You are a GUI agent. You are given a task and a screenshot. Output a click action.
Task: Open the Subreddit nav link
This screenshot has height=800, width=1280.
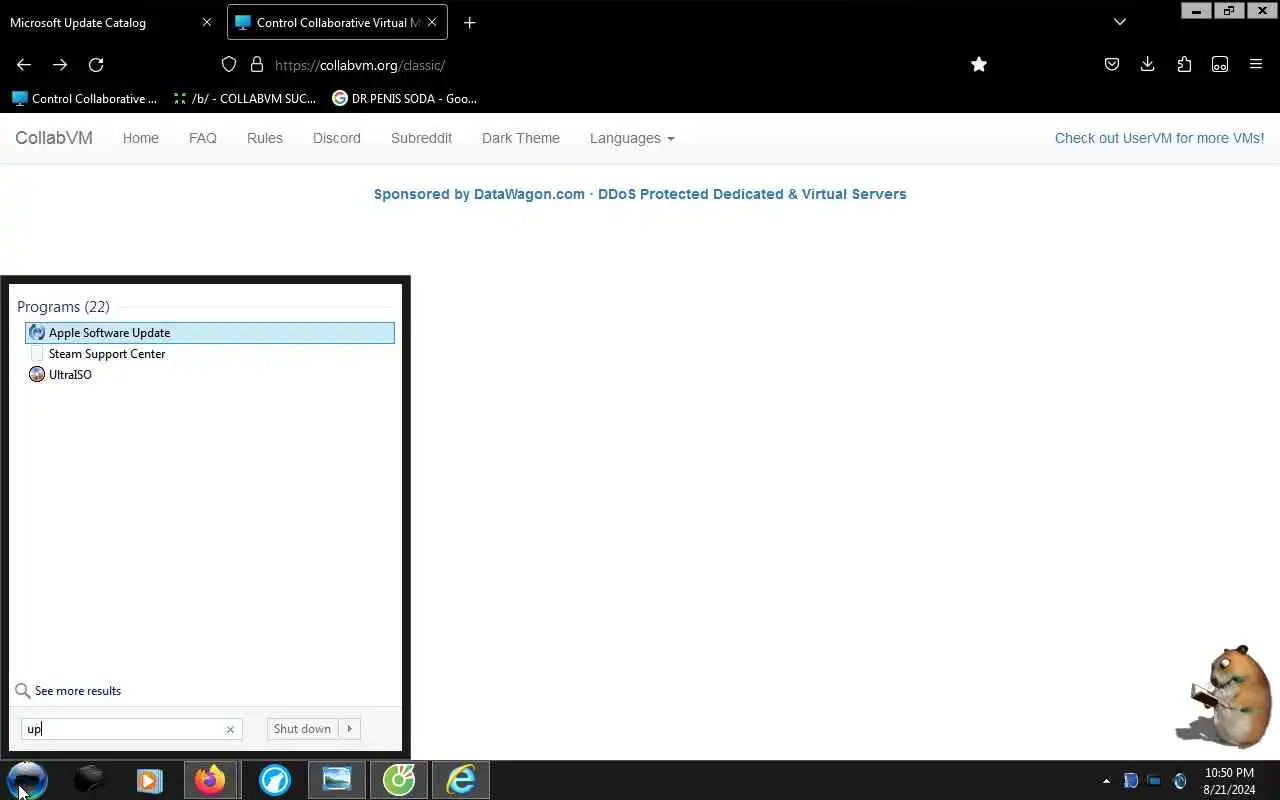point(421,138)
